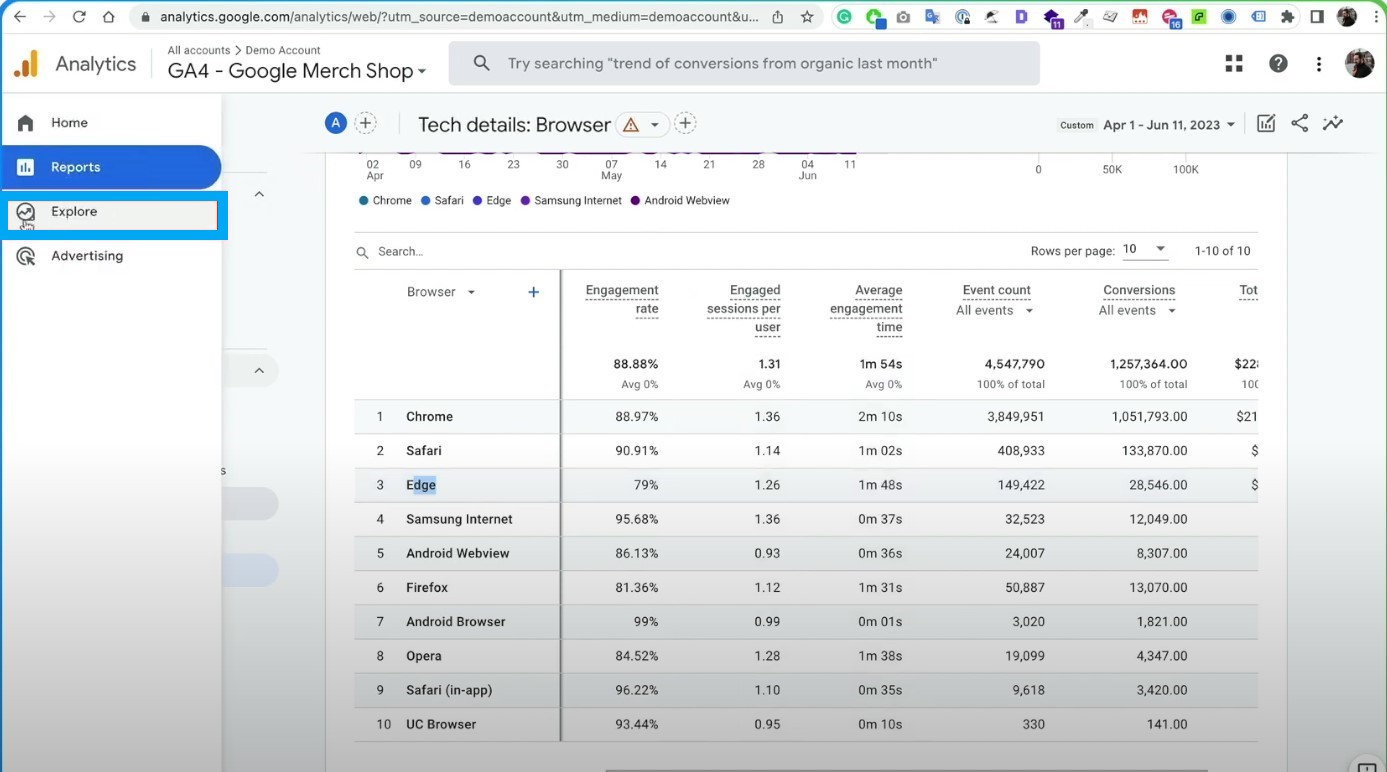The height and width of the screenshot is (772, 1387).
Task: Open the Analytics more options dots
Action: pyautogui.click(x=1319, y=64)
